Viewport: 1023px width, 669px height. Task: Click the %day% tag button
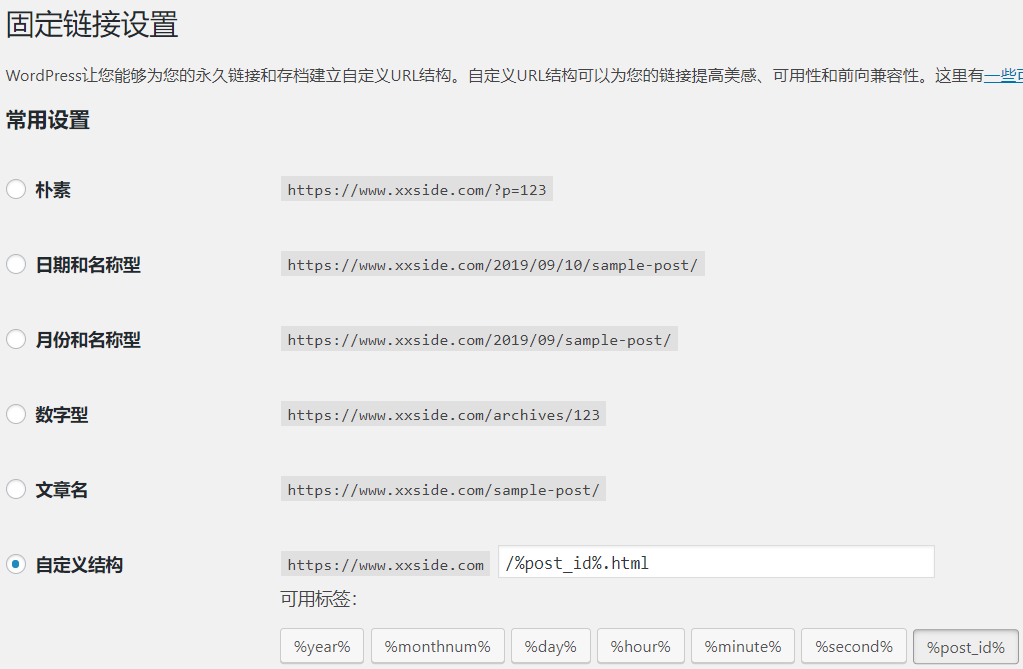click(x=551, y=647)
